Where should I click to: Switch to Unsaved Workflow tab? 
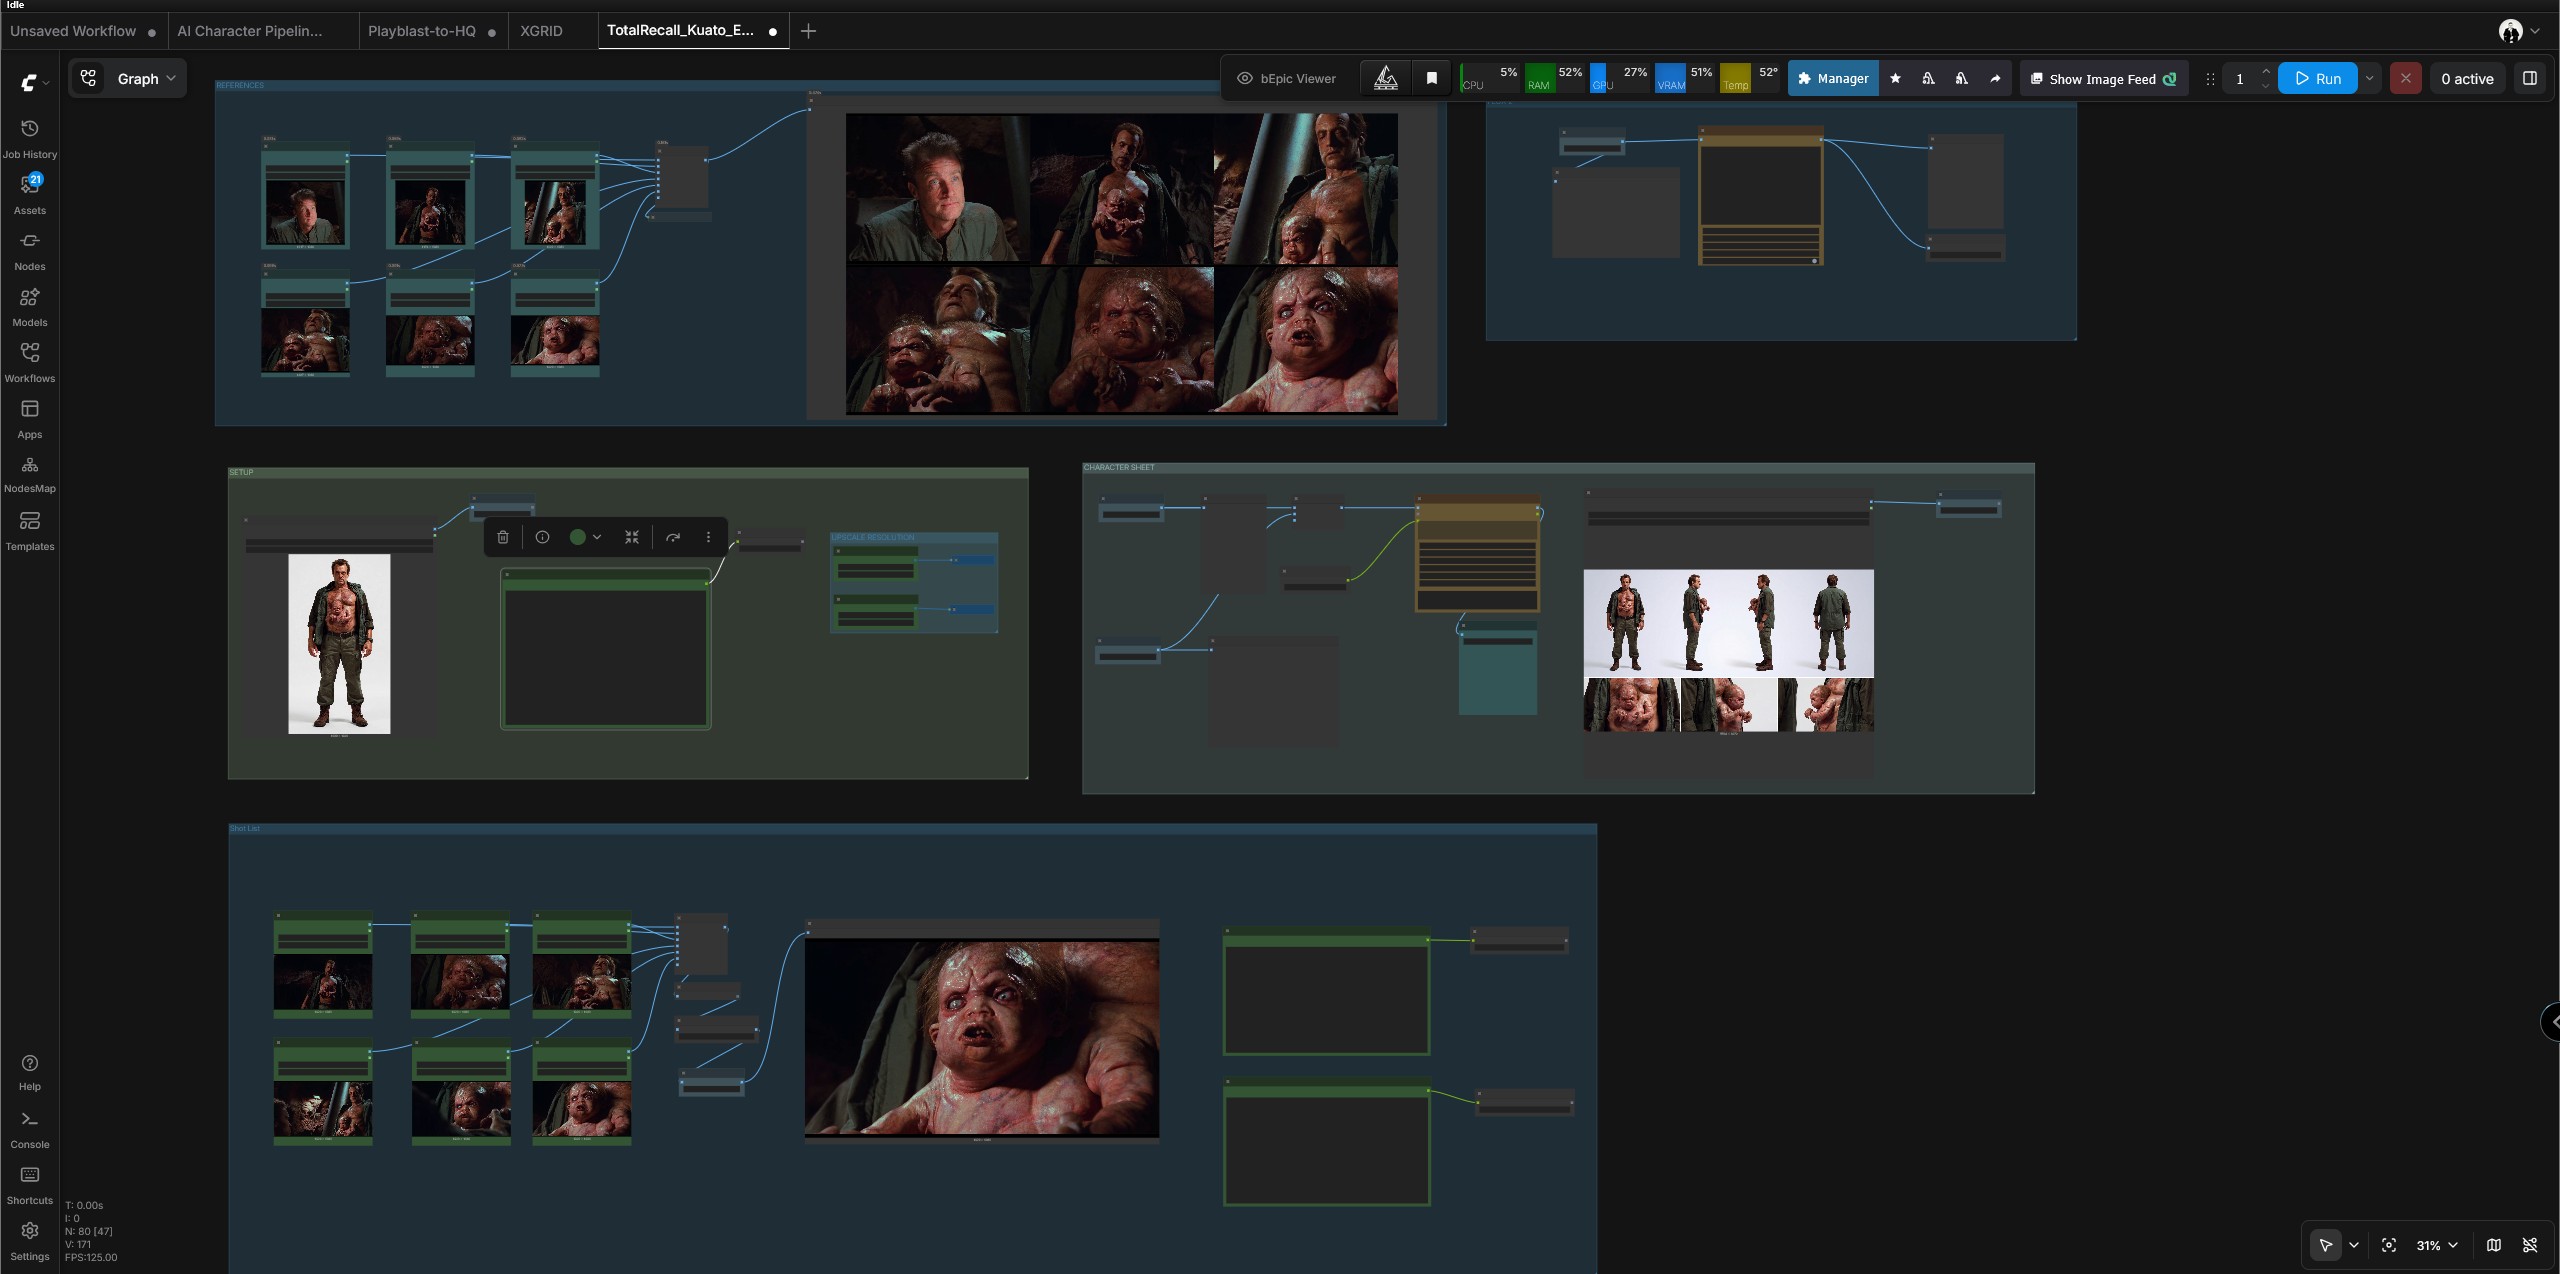(73, 31)
